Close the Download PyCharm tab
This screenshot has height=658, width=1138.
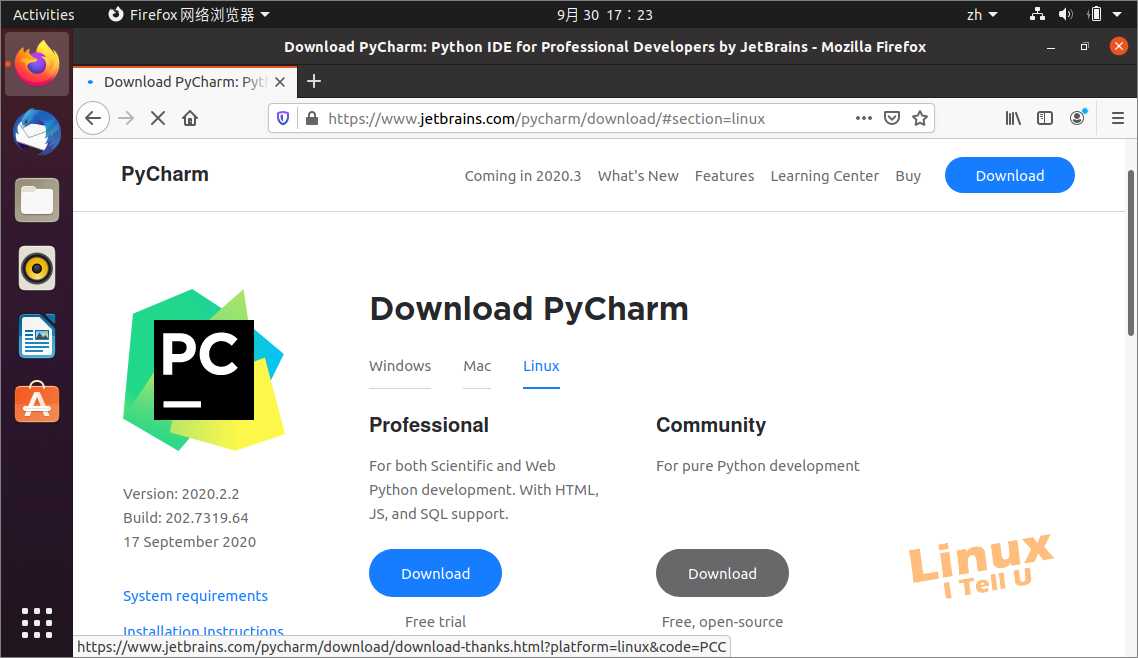click(x=280, y=82)
